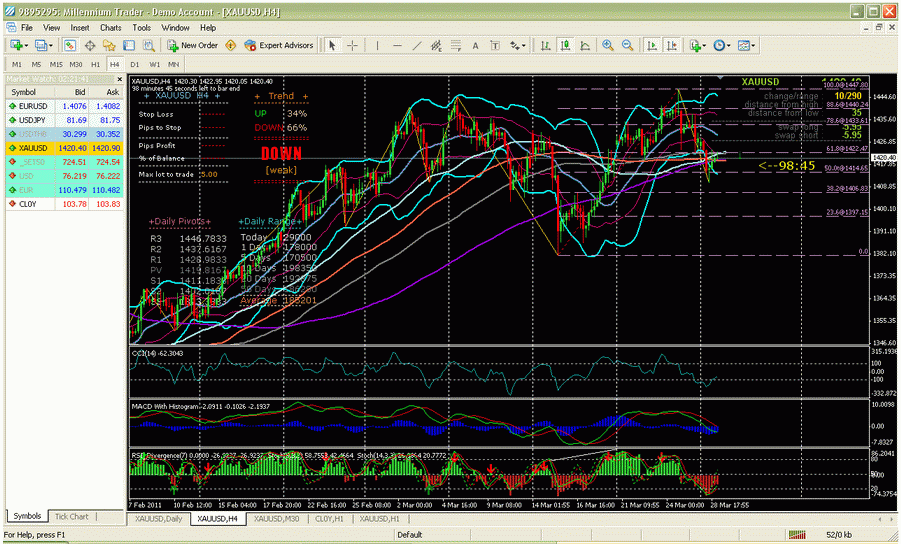Open the Insert menu

click(80, 28)
